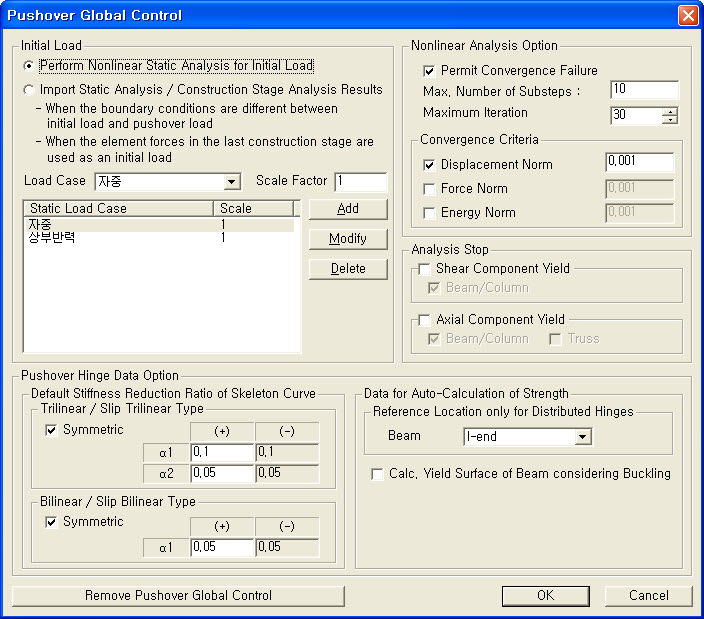Enable Calc. Yield Surface considering Buckling

pos(377,474)
